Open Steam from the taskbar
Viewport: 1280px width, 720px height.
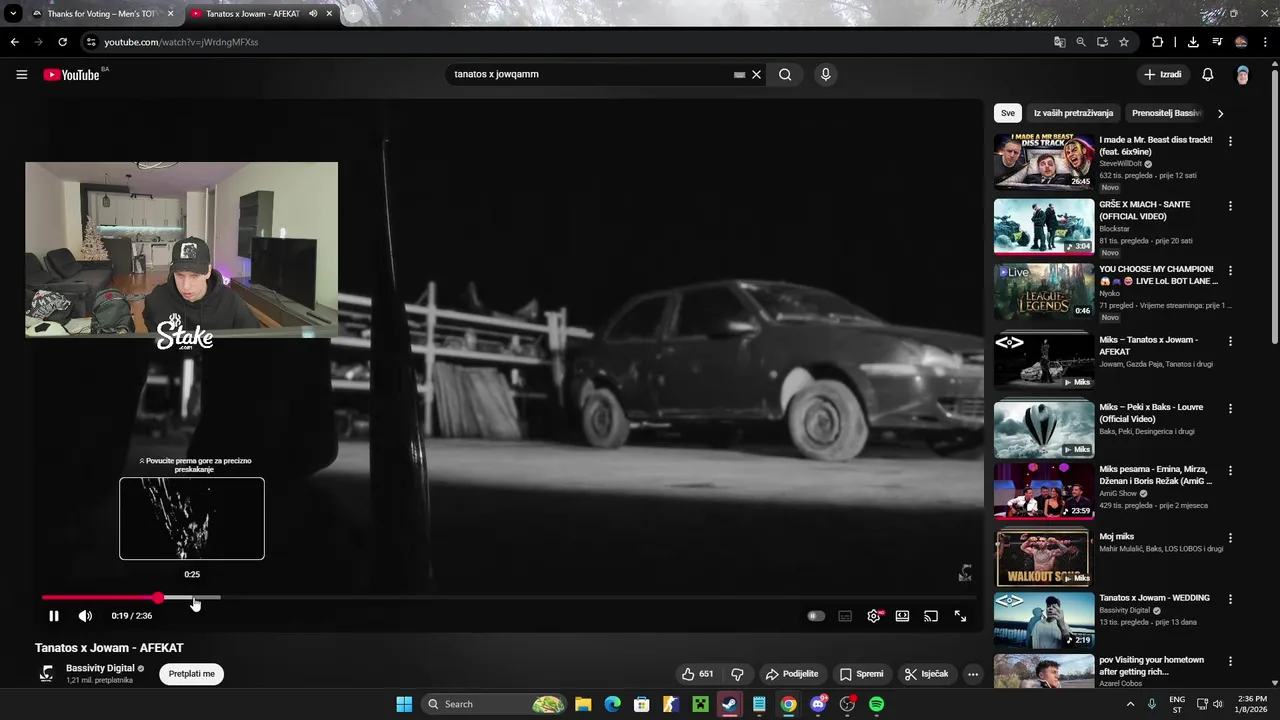730,704
